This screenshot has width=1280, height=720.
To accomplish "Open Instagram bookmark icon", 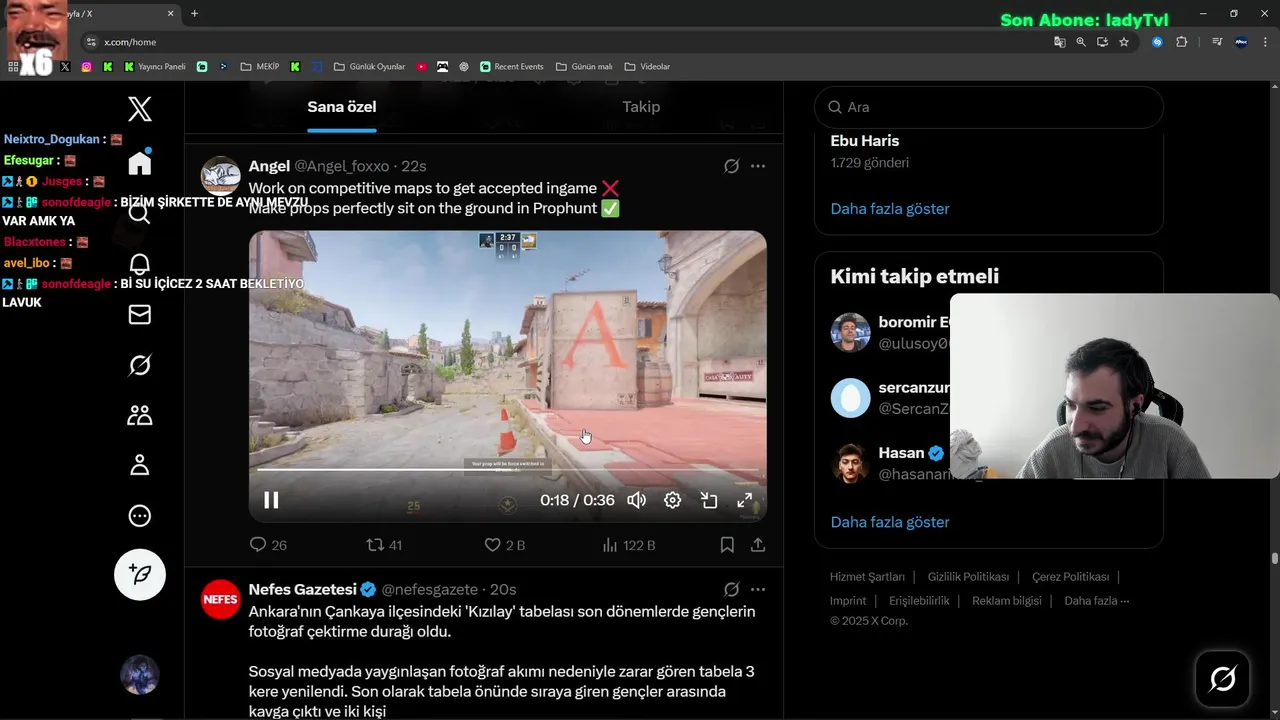I will pos(86,67).
